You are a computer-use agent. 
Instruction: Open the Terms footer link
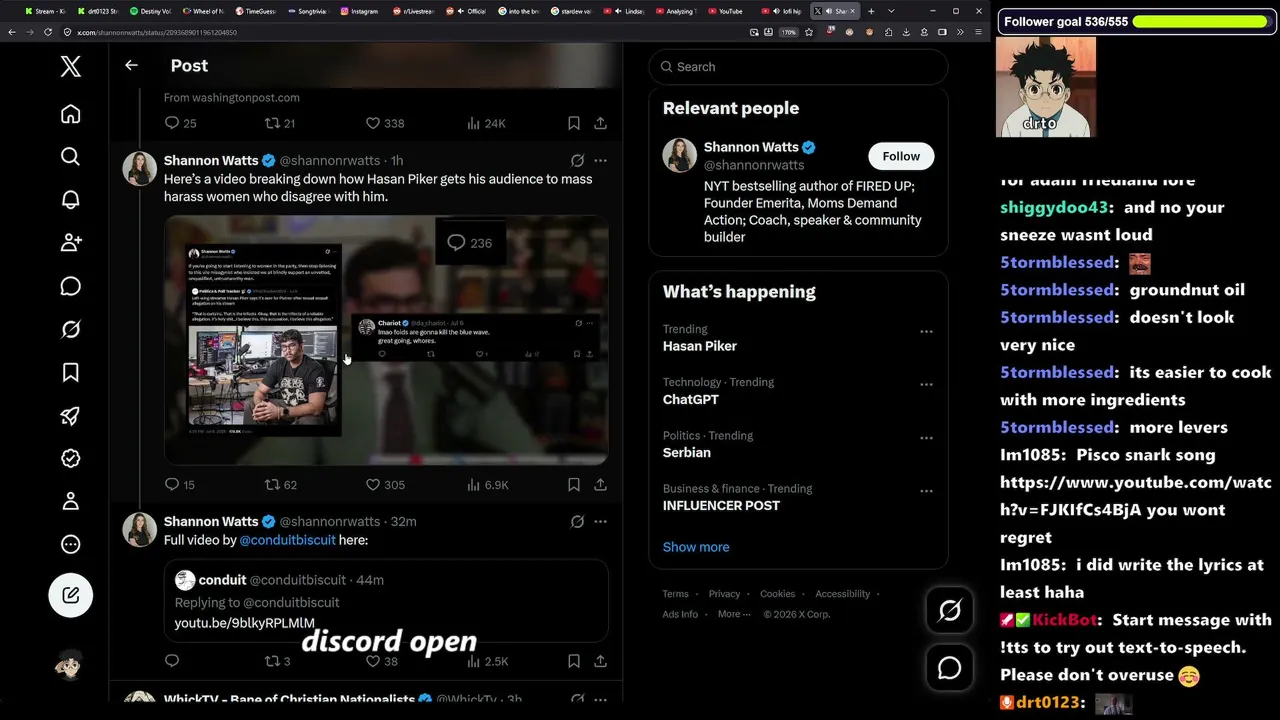[675, 594]
